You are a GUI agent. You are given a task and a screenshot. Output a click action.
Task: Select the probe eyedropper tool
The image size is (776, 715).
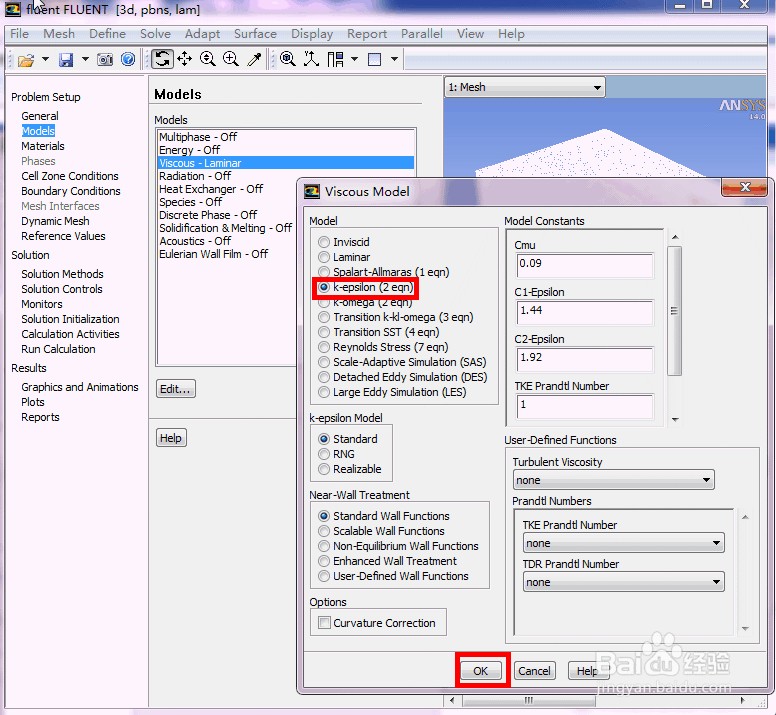click(x=254, y=59)
